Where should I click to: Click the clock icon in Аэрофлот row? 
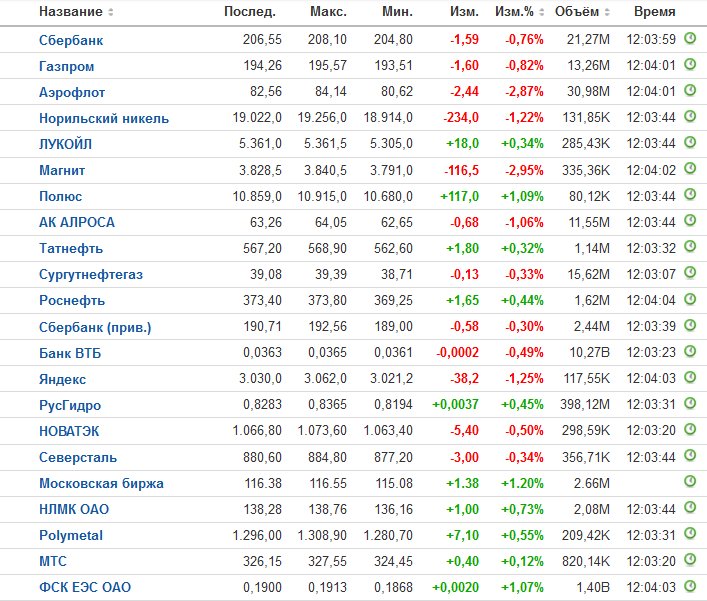pos(690,90)
